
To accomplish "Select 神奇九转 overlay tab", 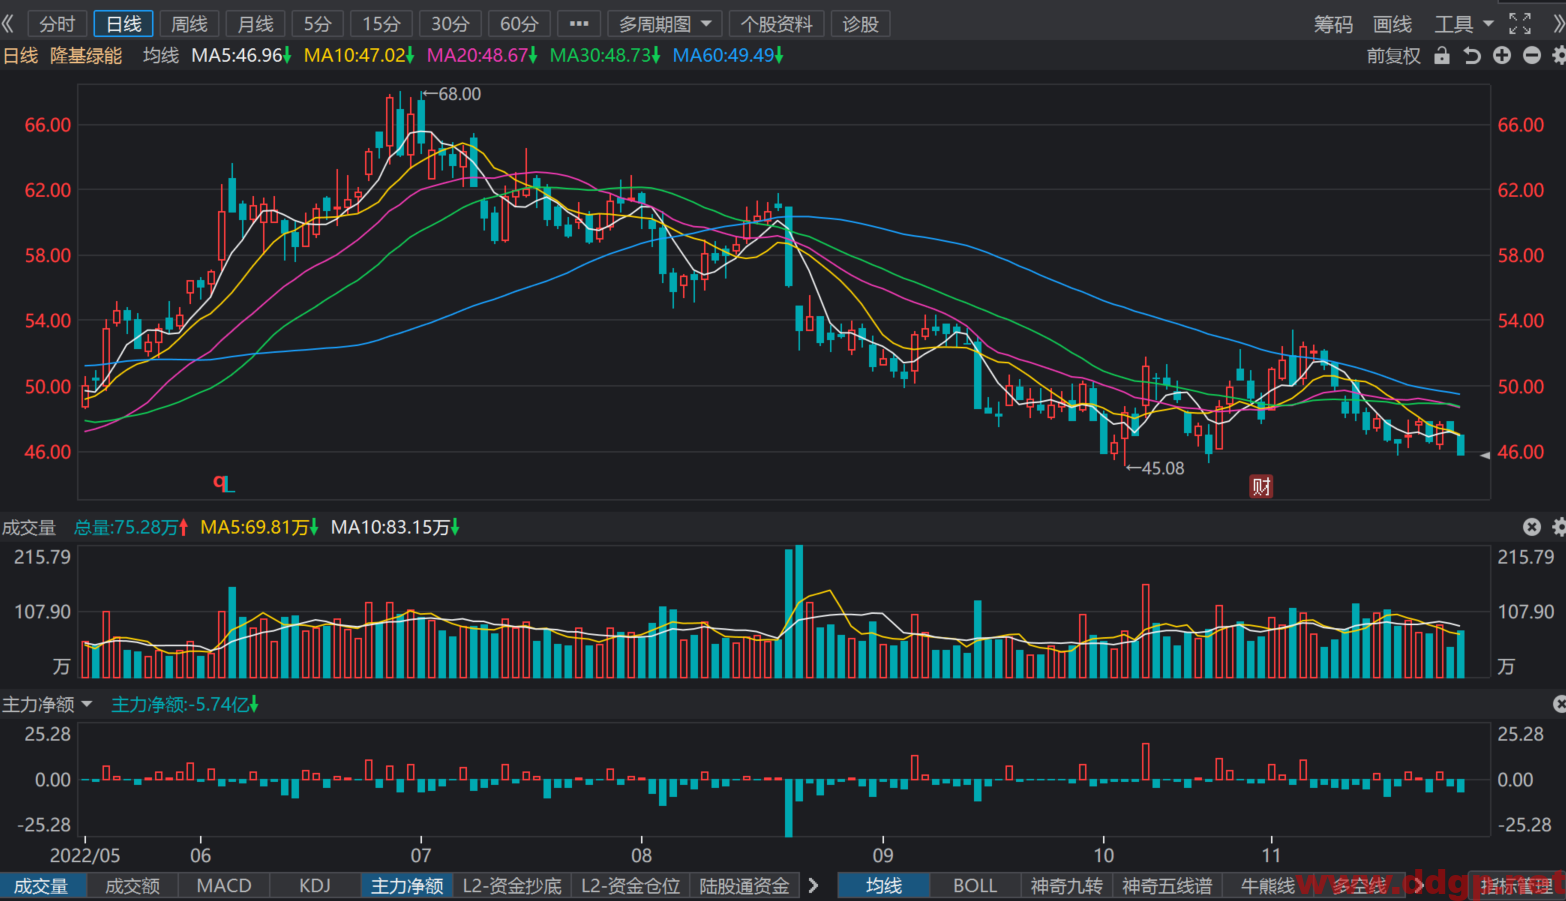I will [1066, 886].
